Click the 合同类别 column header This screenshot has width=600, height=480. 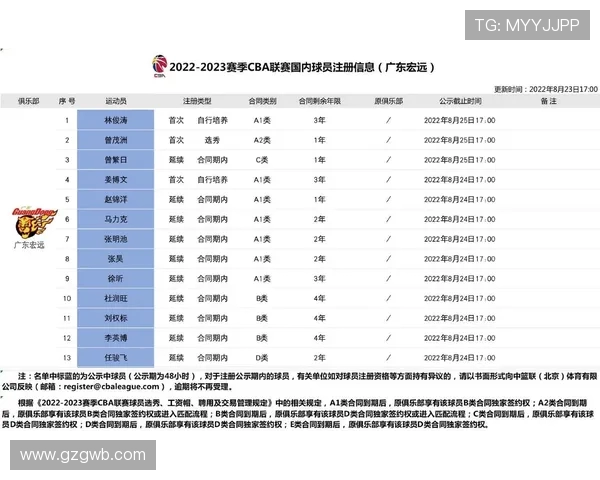262,101
